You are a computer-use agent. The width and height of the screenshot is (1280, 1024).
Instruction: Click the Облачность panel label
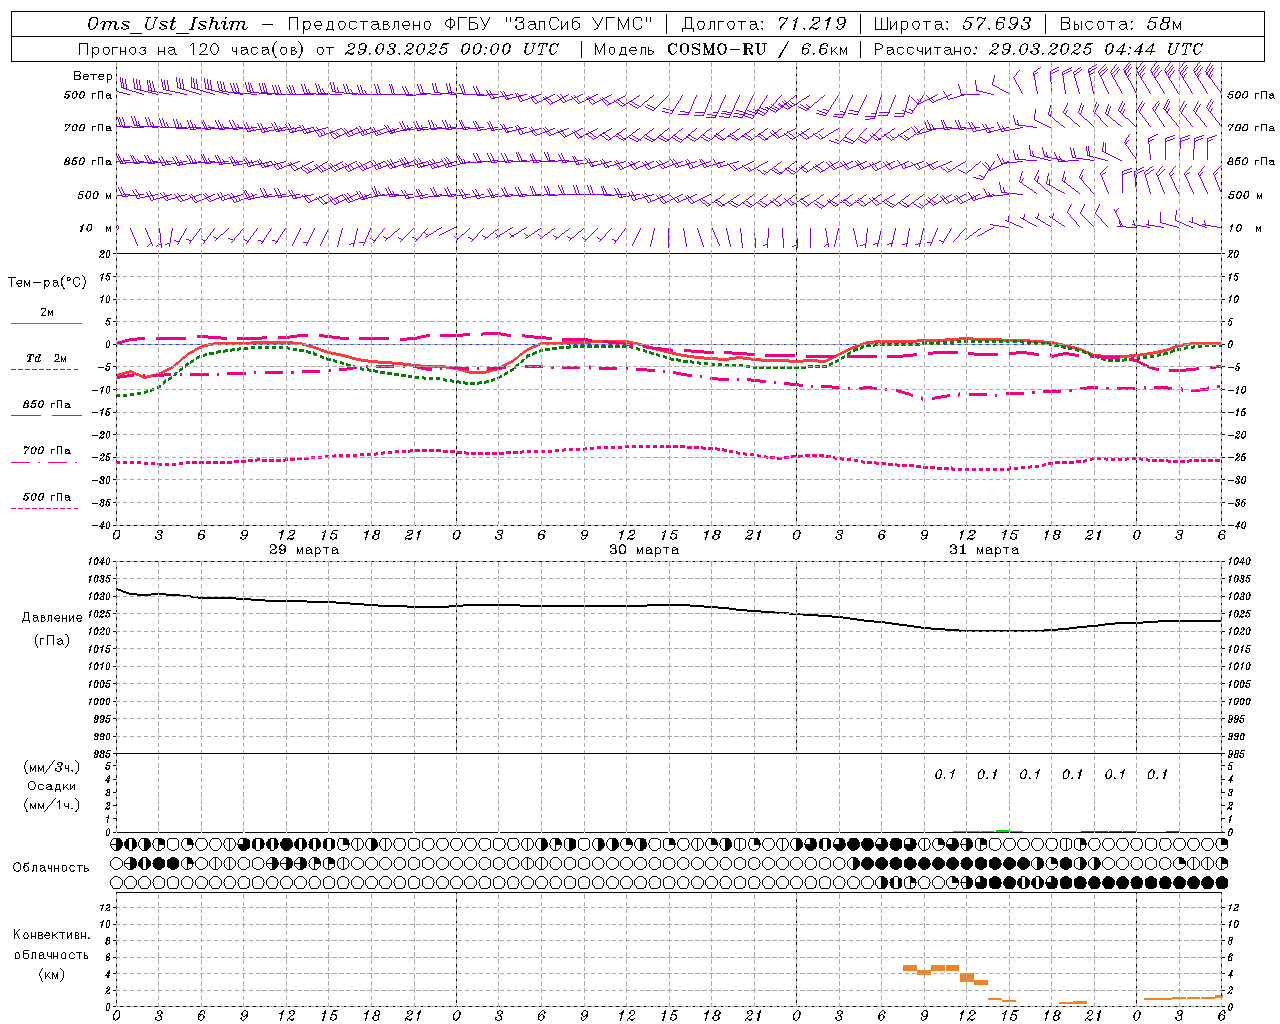51,868
